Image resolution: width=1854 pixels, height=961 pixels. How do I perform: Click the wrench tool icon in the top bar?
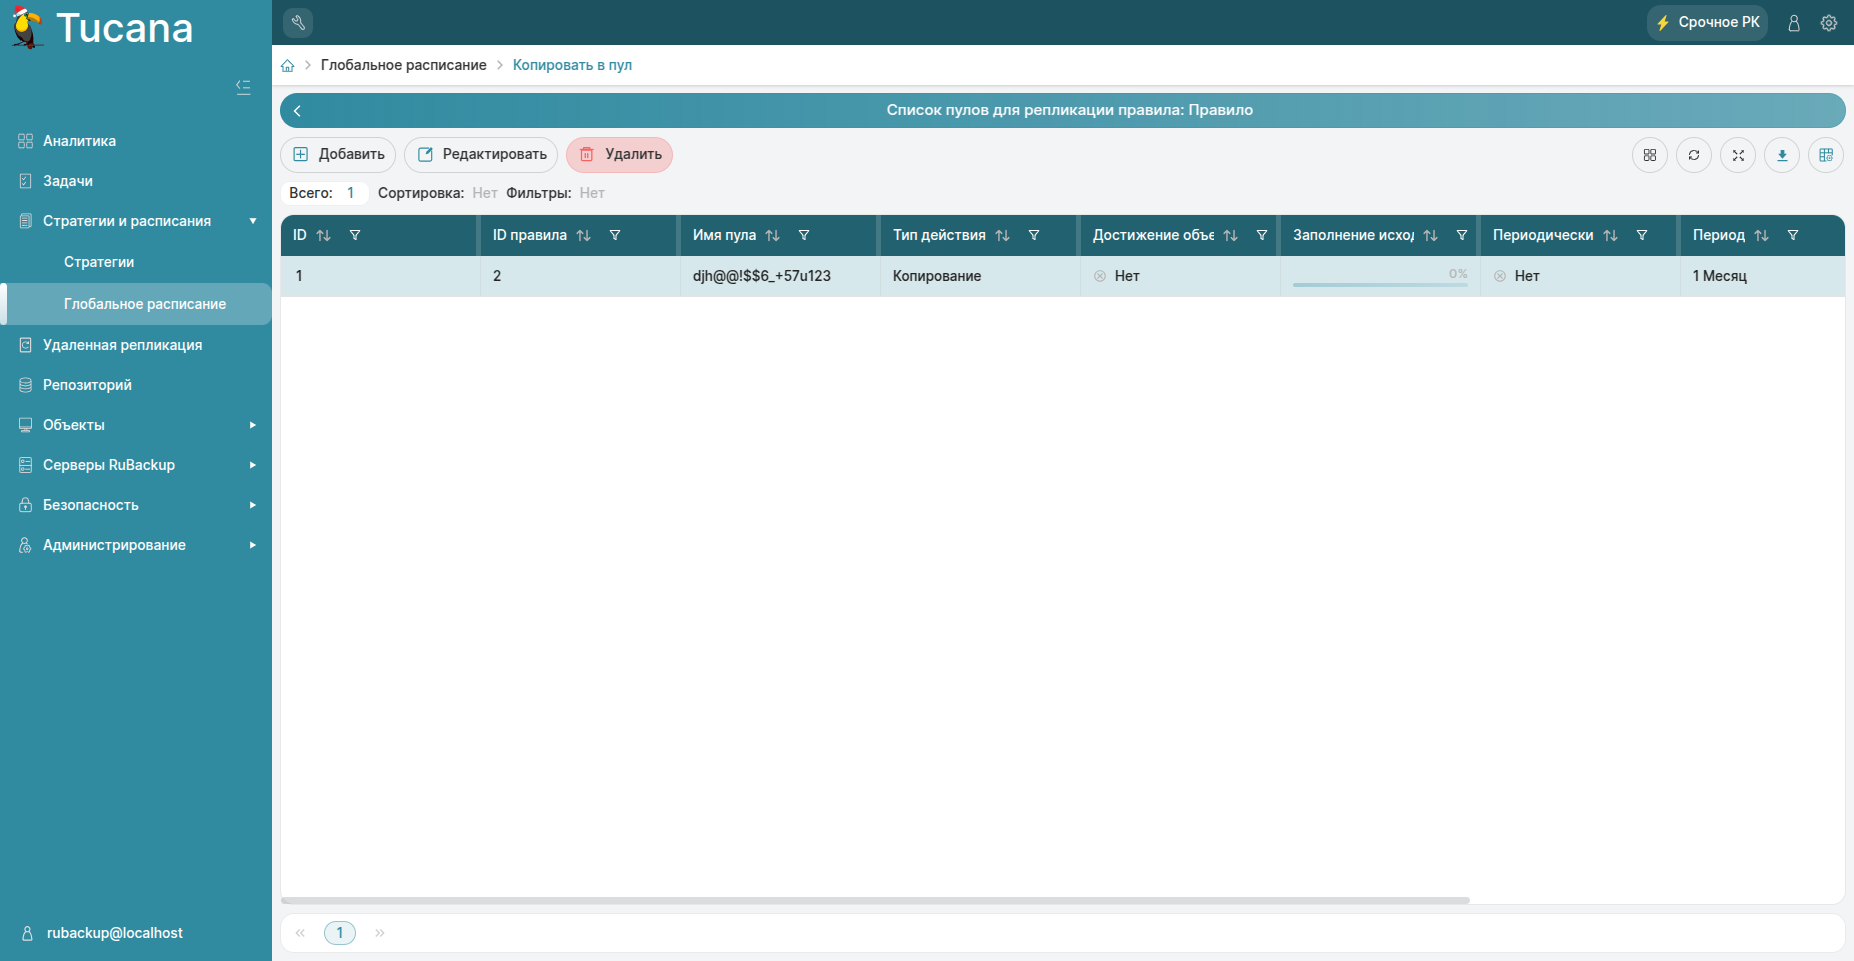point(297,22)
